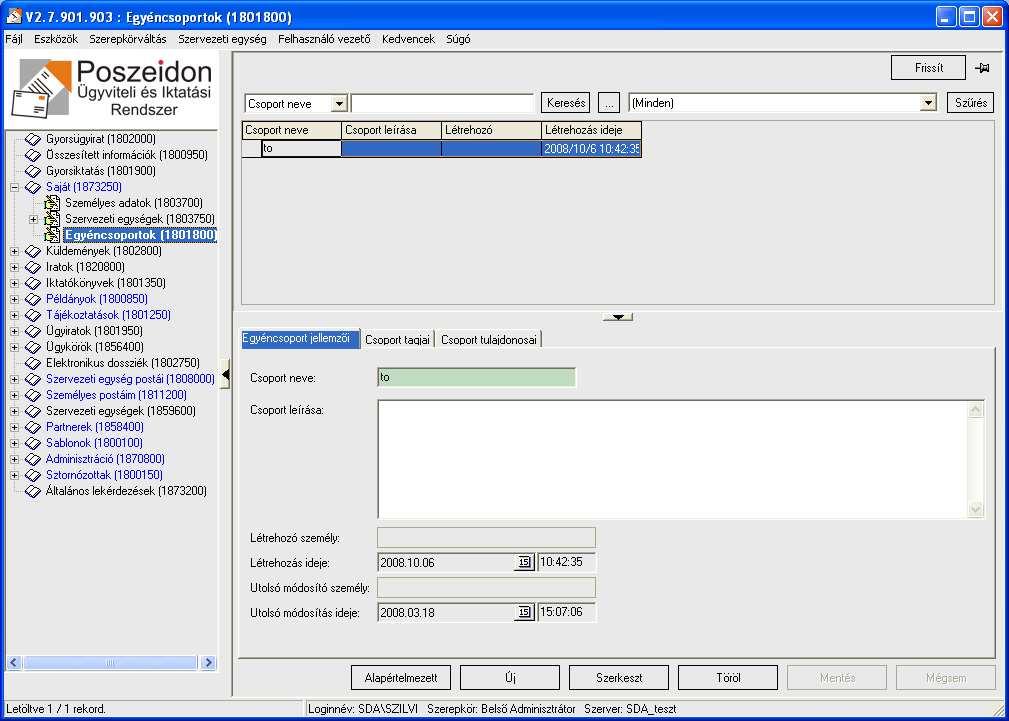Image resolution: width=1009 pixels, height=721 pixels.
Task: Open the Csoport neve search field dropdown
Action: (340, 104)
